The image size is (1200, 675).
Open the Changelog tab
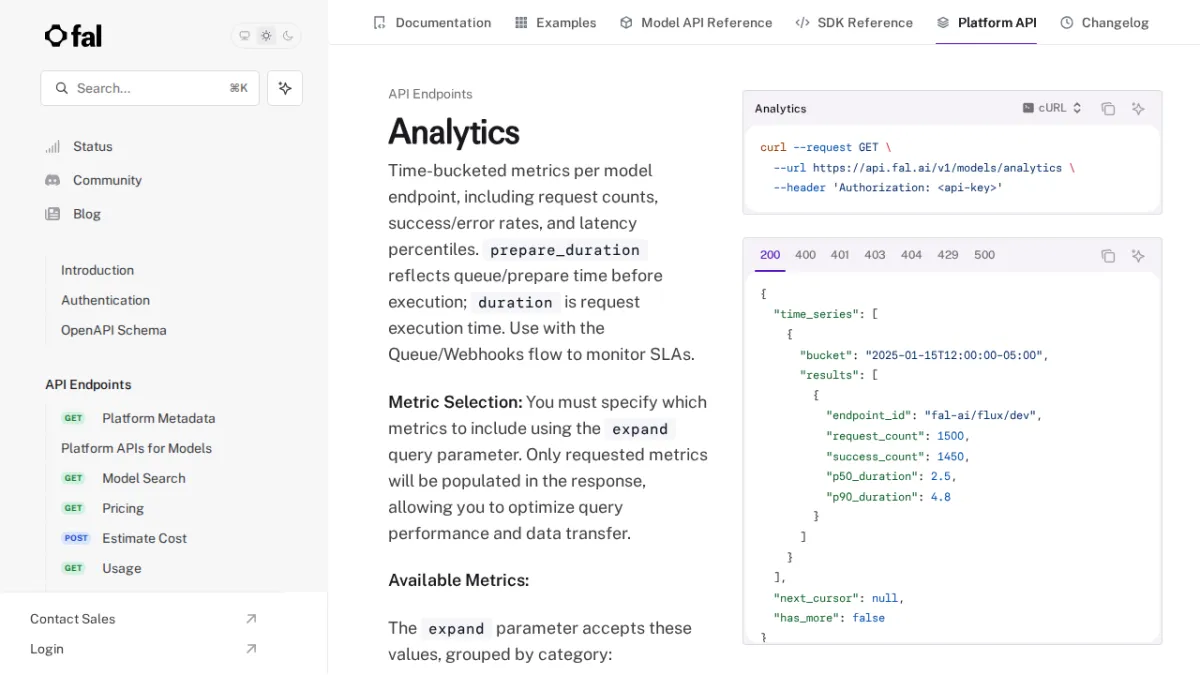pyautogui.click(x=1104, y=22)
